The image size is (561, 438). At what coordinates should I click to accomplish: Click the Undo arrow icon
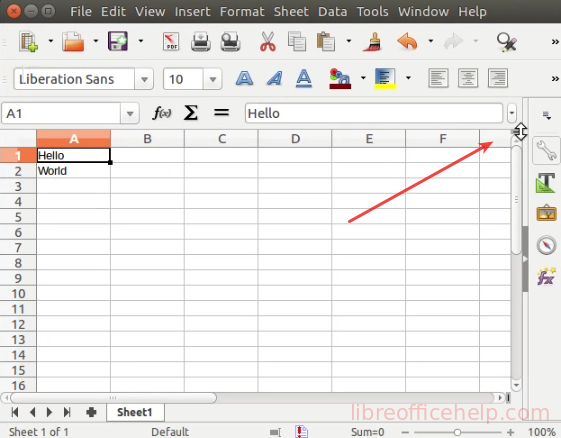[408, 42]
